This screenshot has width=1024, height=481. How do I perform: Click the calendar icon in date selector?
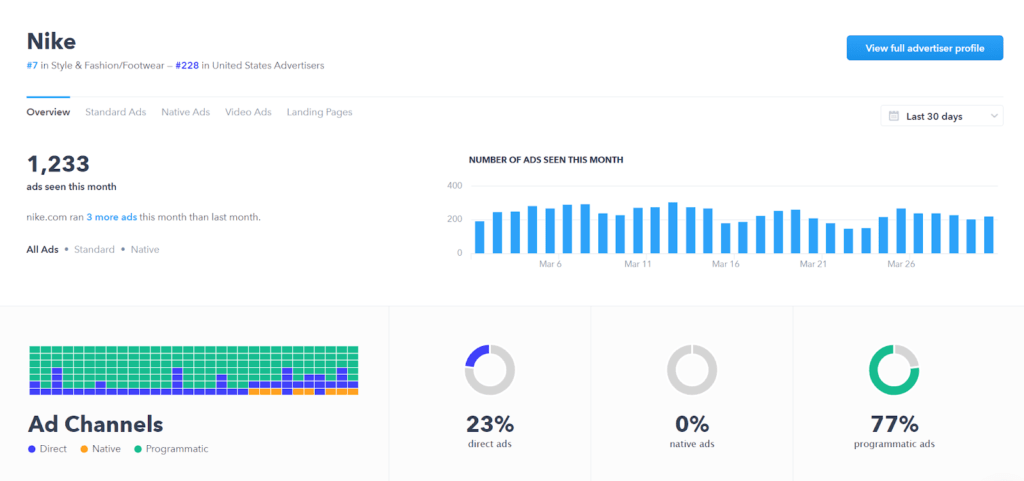(x=893, y=116)
